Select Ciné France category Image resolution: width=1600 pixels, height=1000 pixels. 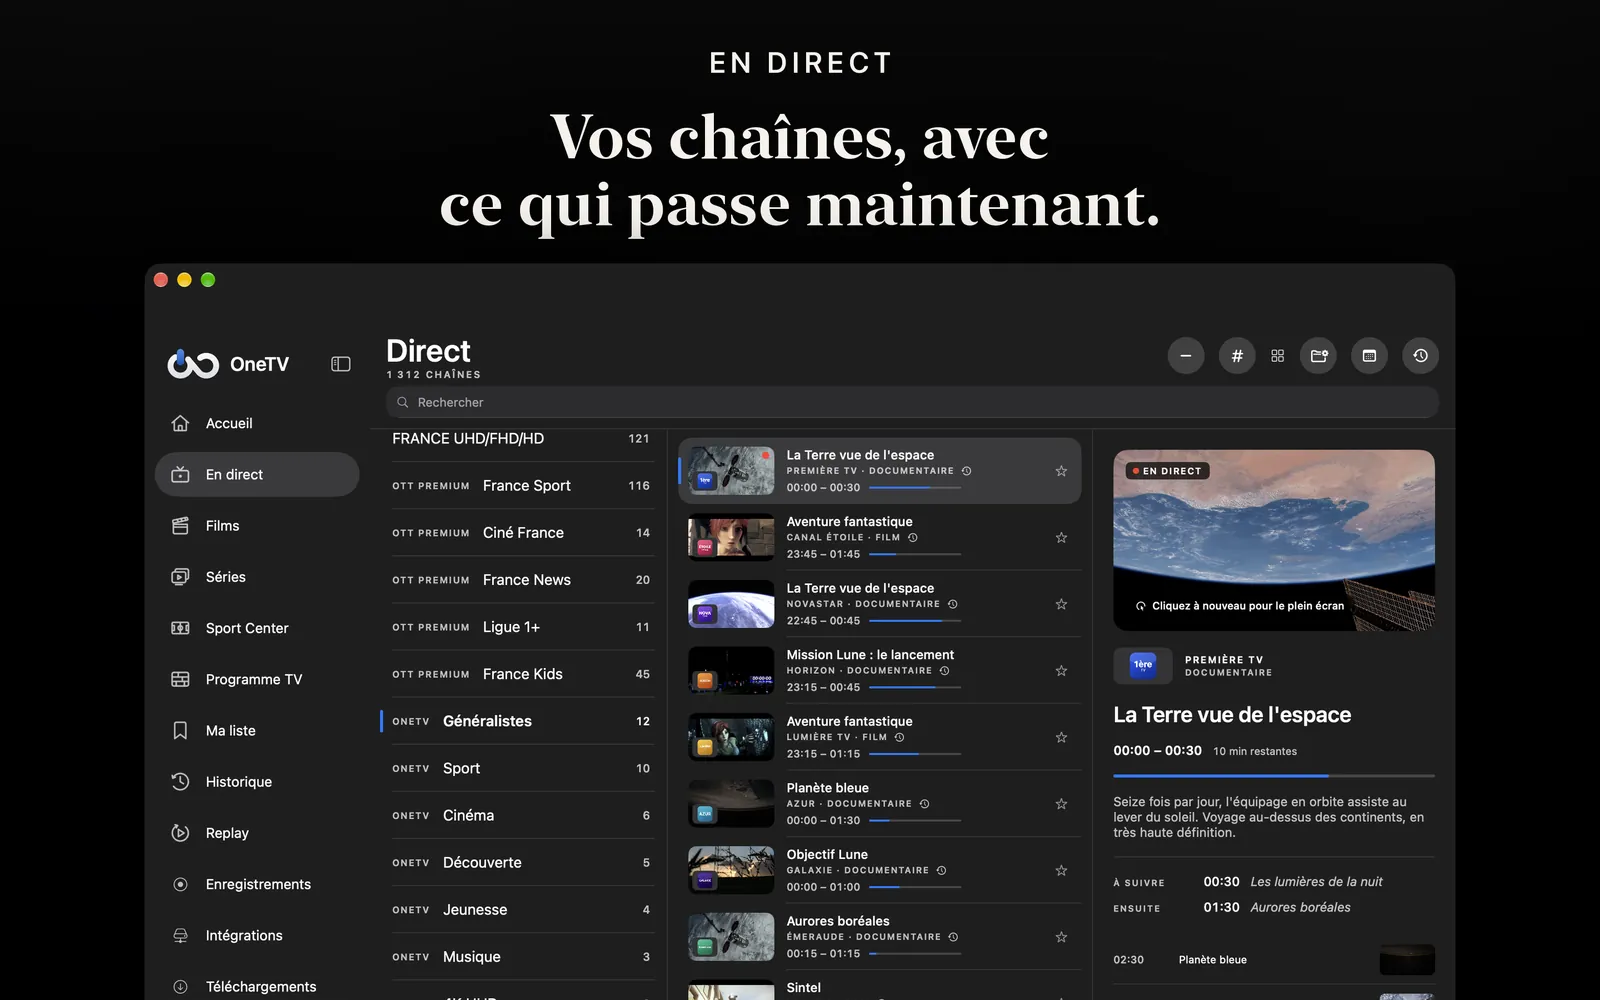coord(521,533)
